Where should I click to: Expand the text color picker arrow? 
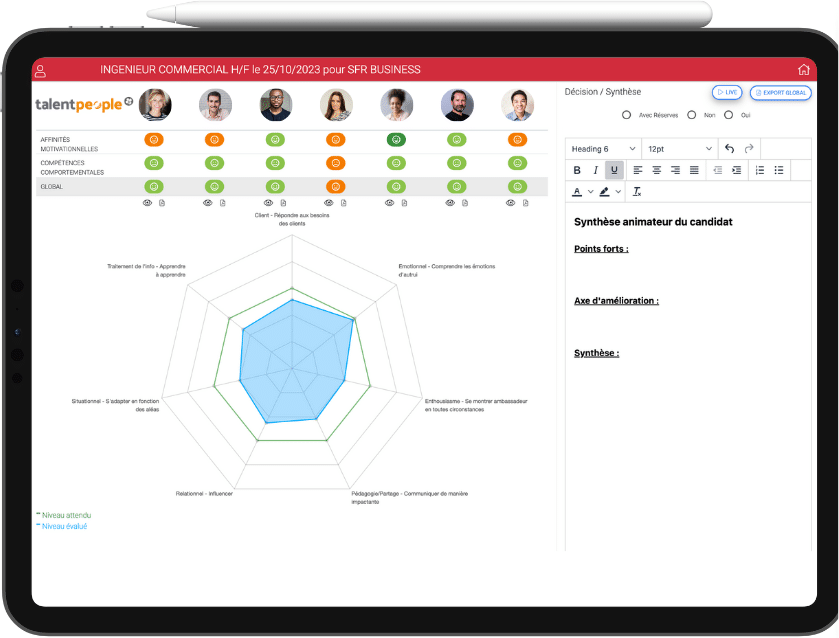pyautogui.click(x=590, y=192)
